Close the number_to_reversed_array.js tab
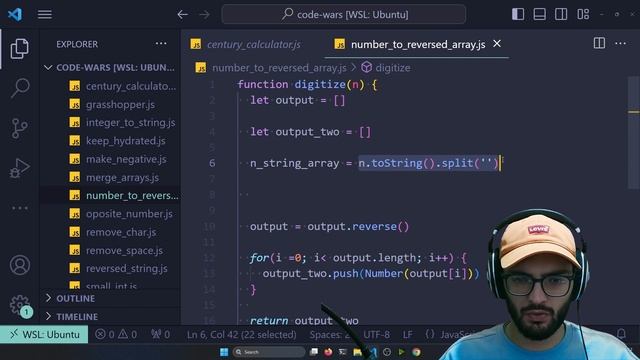Image resolution: width=640 pixels, height=360 pixels. tap(497, 43)
